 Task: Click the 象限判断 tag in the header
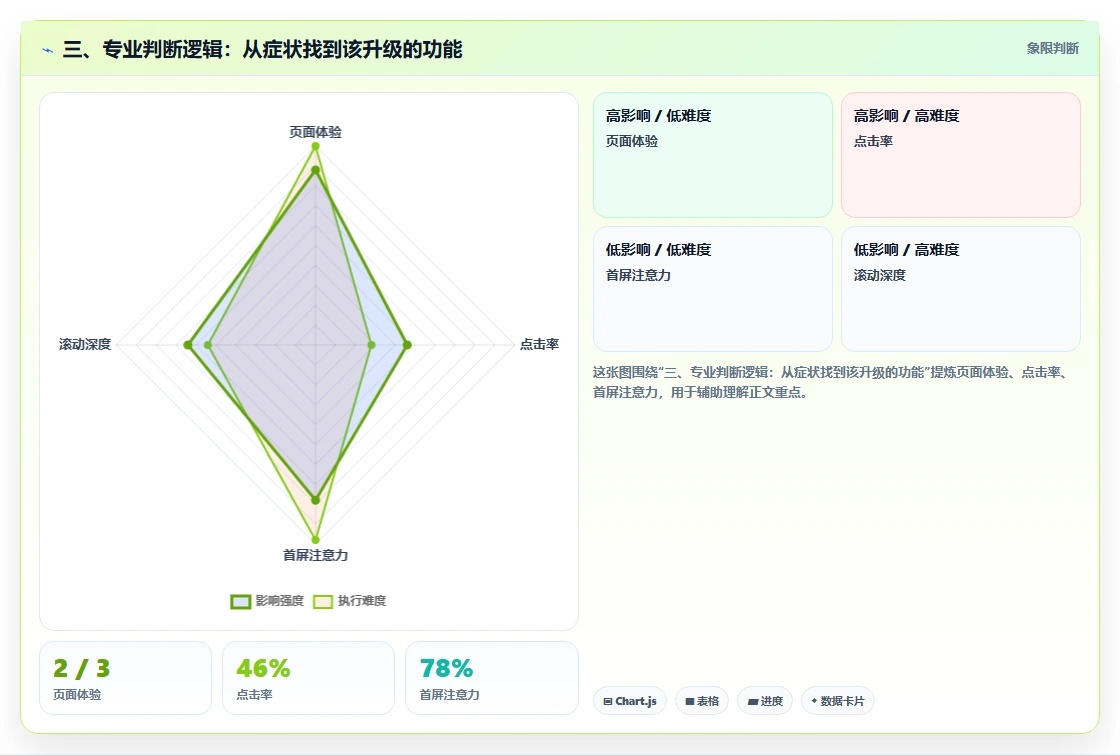coord(1052,49)
